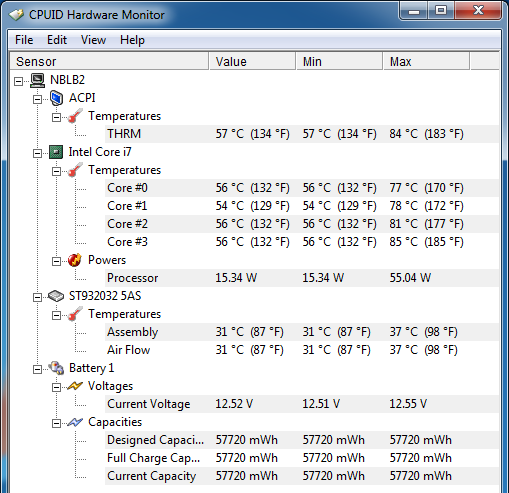
Task: Click the ACPI monitor icon
Action: pyautogui.click(x=56, y=98)
